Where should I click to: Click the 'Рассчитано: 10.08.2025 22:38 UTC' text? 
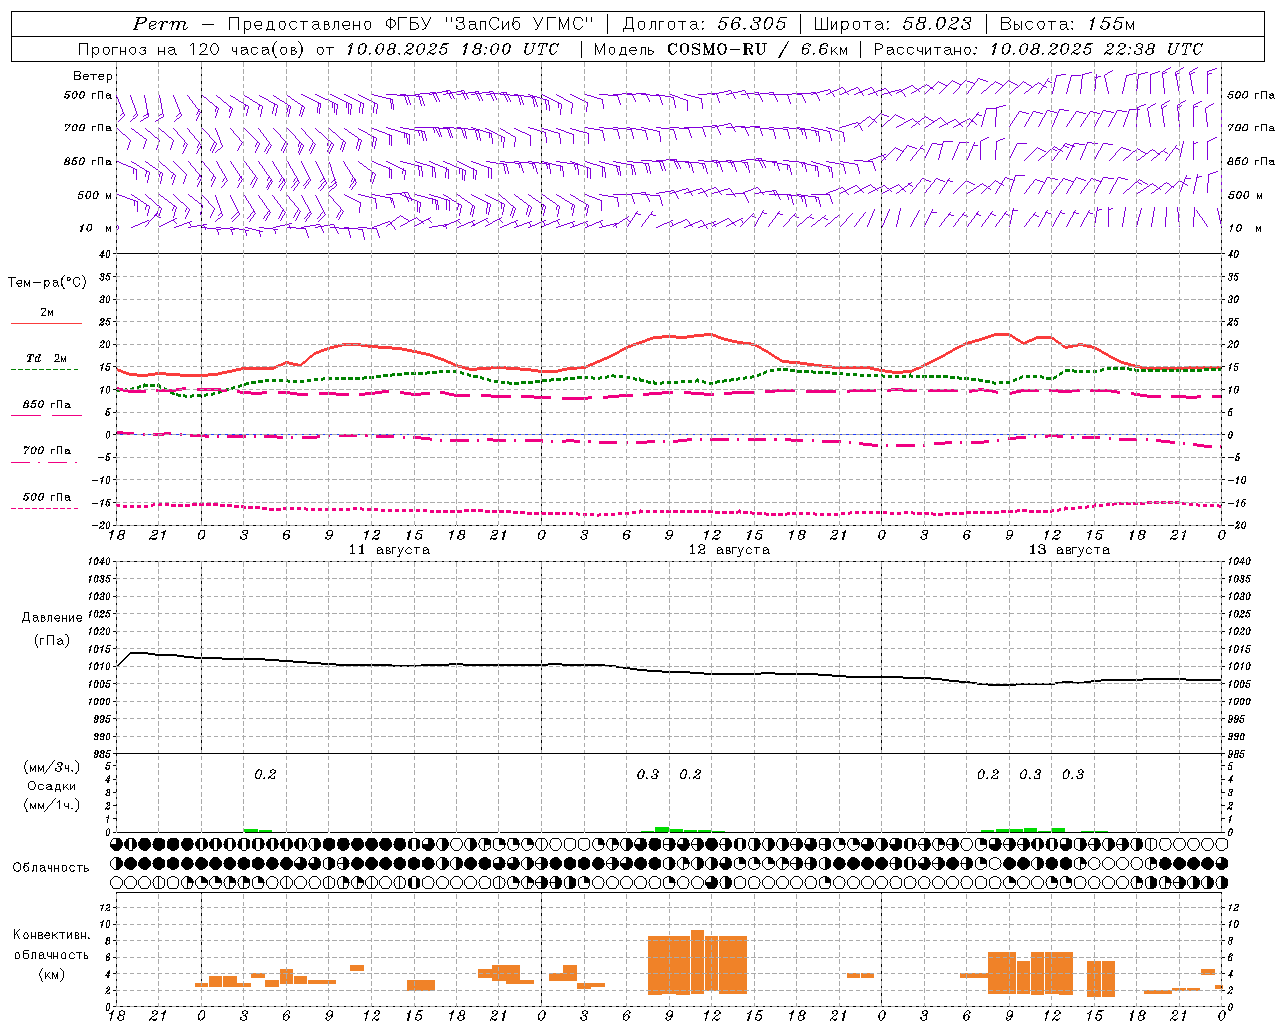click(1038, 49)
